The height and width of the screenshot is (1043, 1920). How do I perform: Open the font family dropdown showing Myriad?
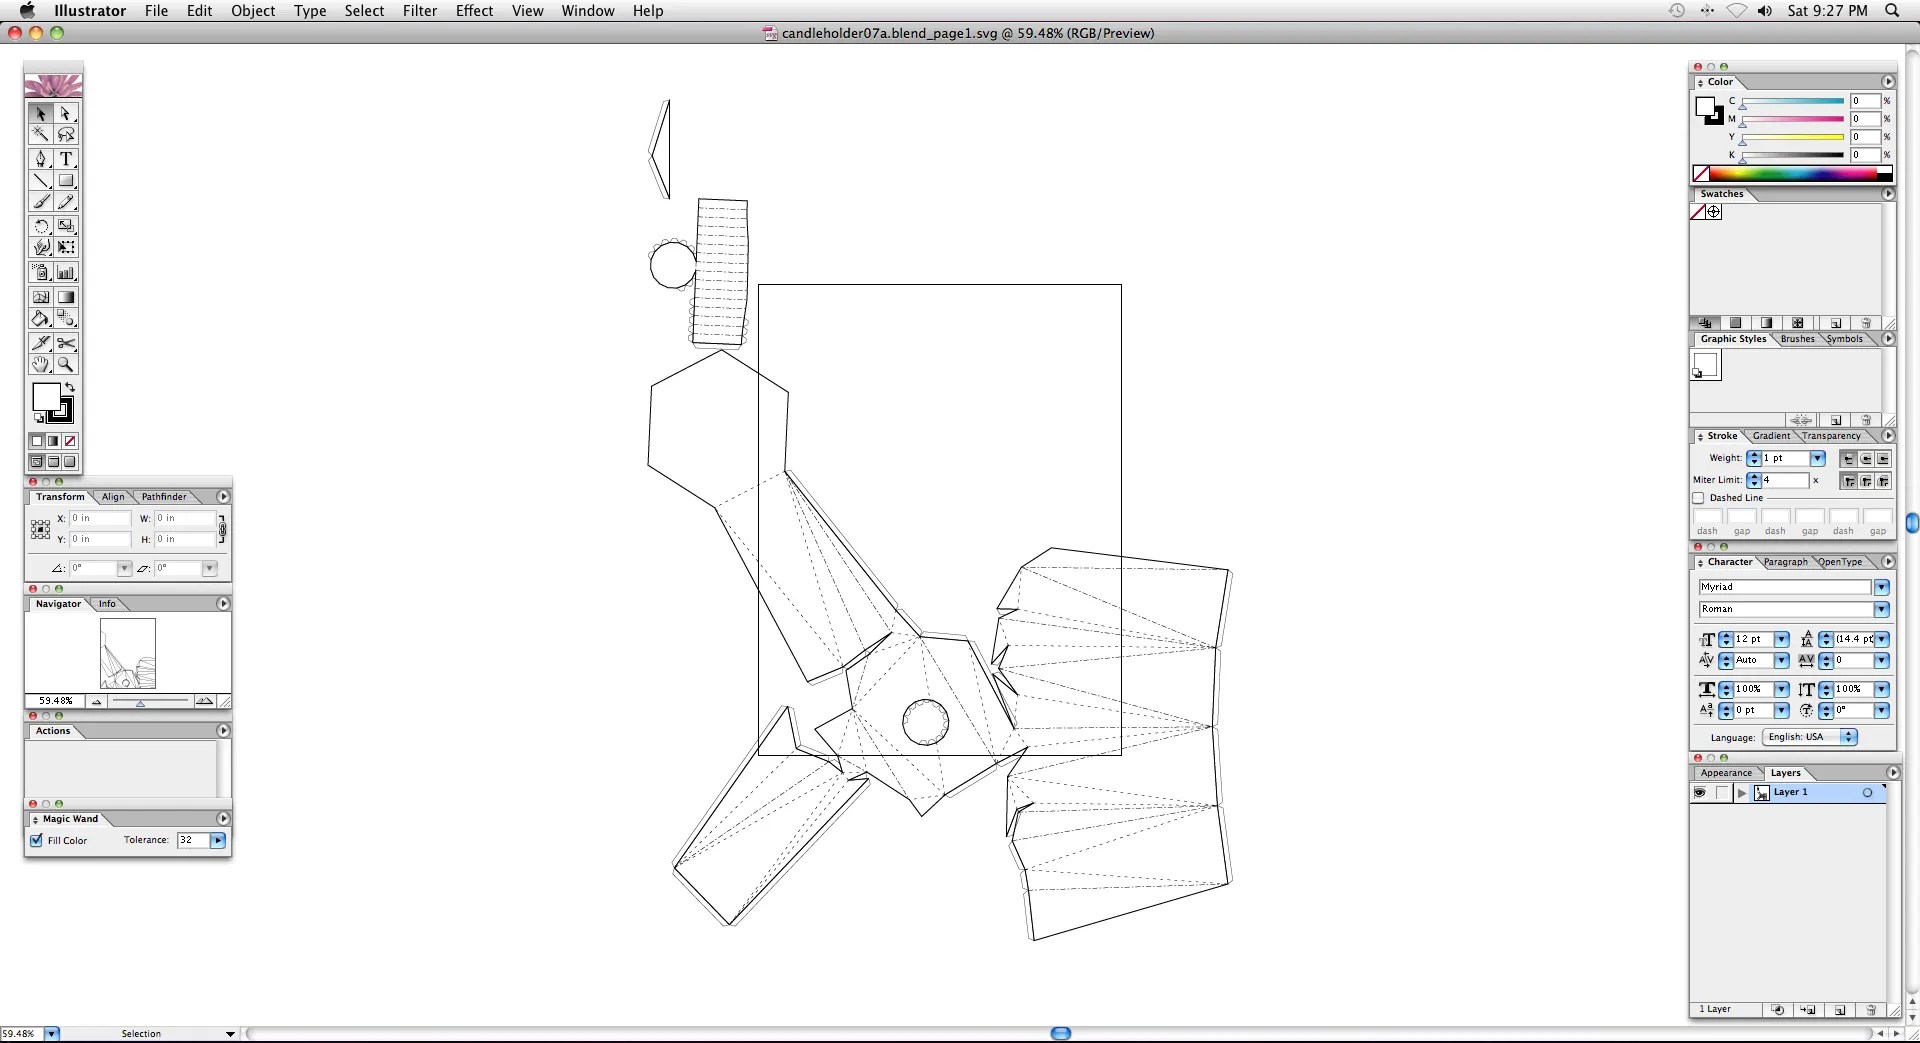(x=1882, y=587)
